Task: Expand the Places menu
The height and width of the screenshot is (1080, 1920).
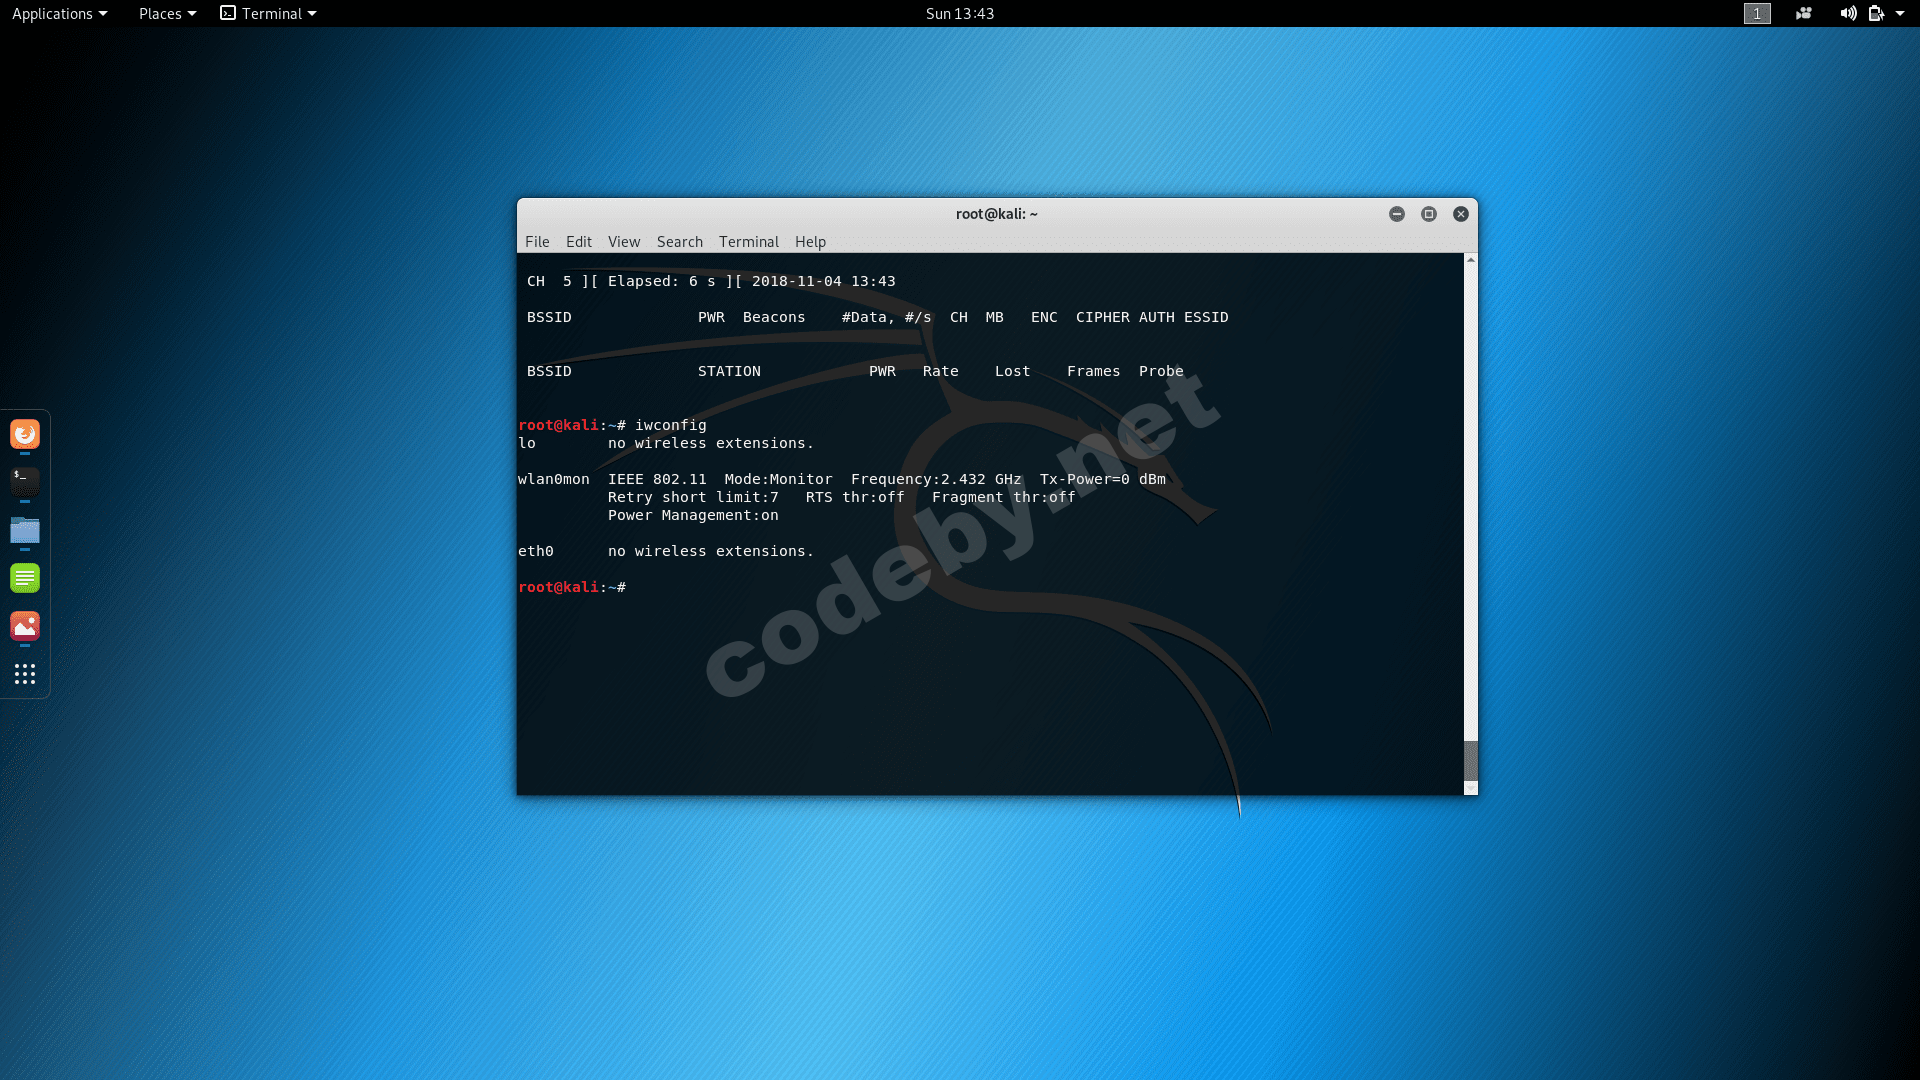Action: 167,14
